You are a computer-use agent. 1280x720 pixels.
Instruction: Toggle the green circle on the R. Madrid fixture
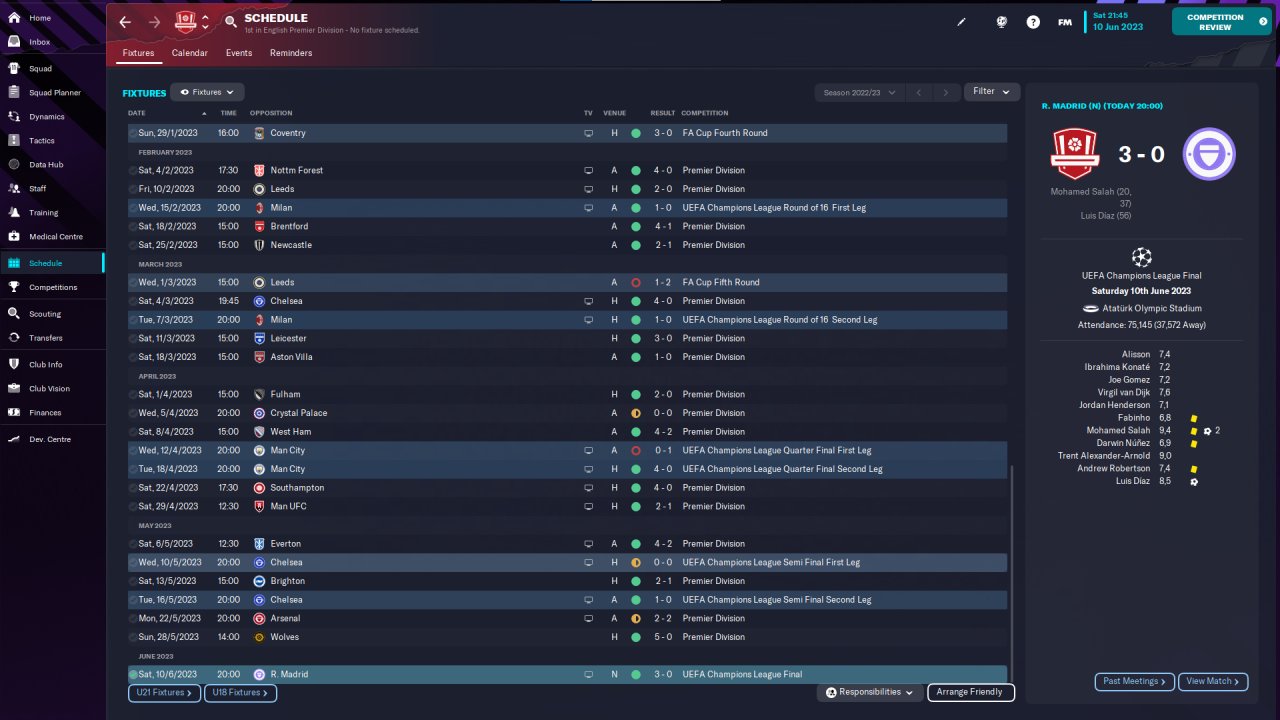click(x=134, y=675)
